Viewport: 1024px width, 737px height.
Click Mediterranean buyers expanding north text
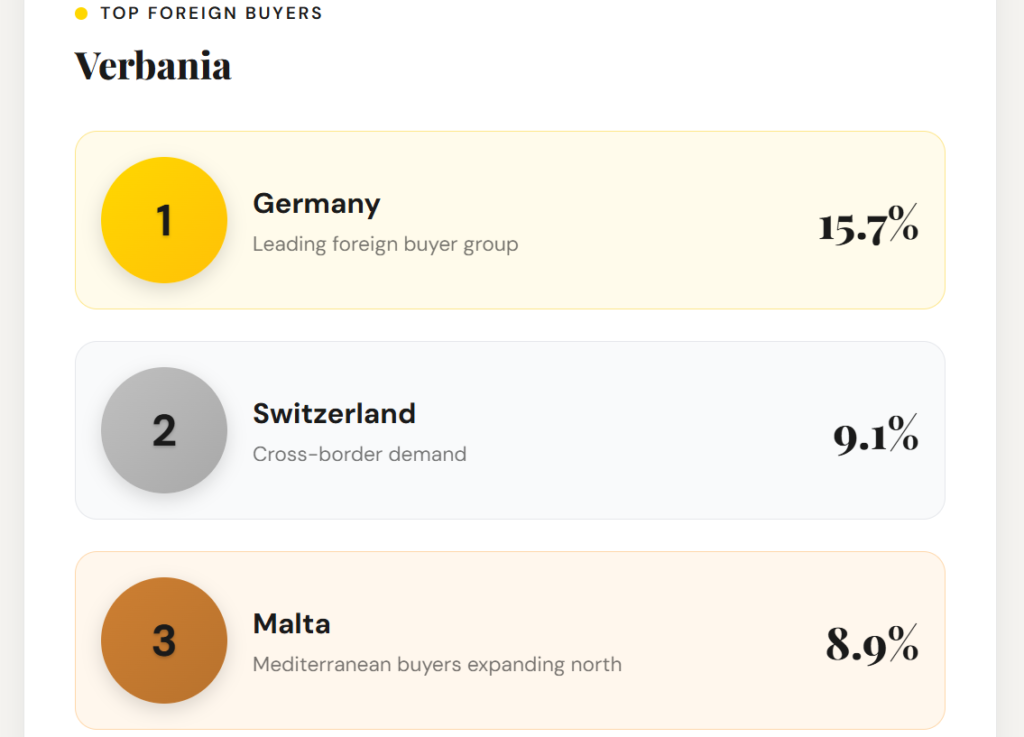tap(437, 664)
